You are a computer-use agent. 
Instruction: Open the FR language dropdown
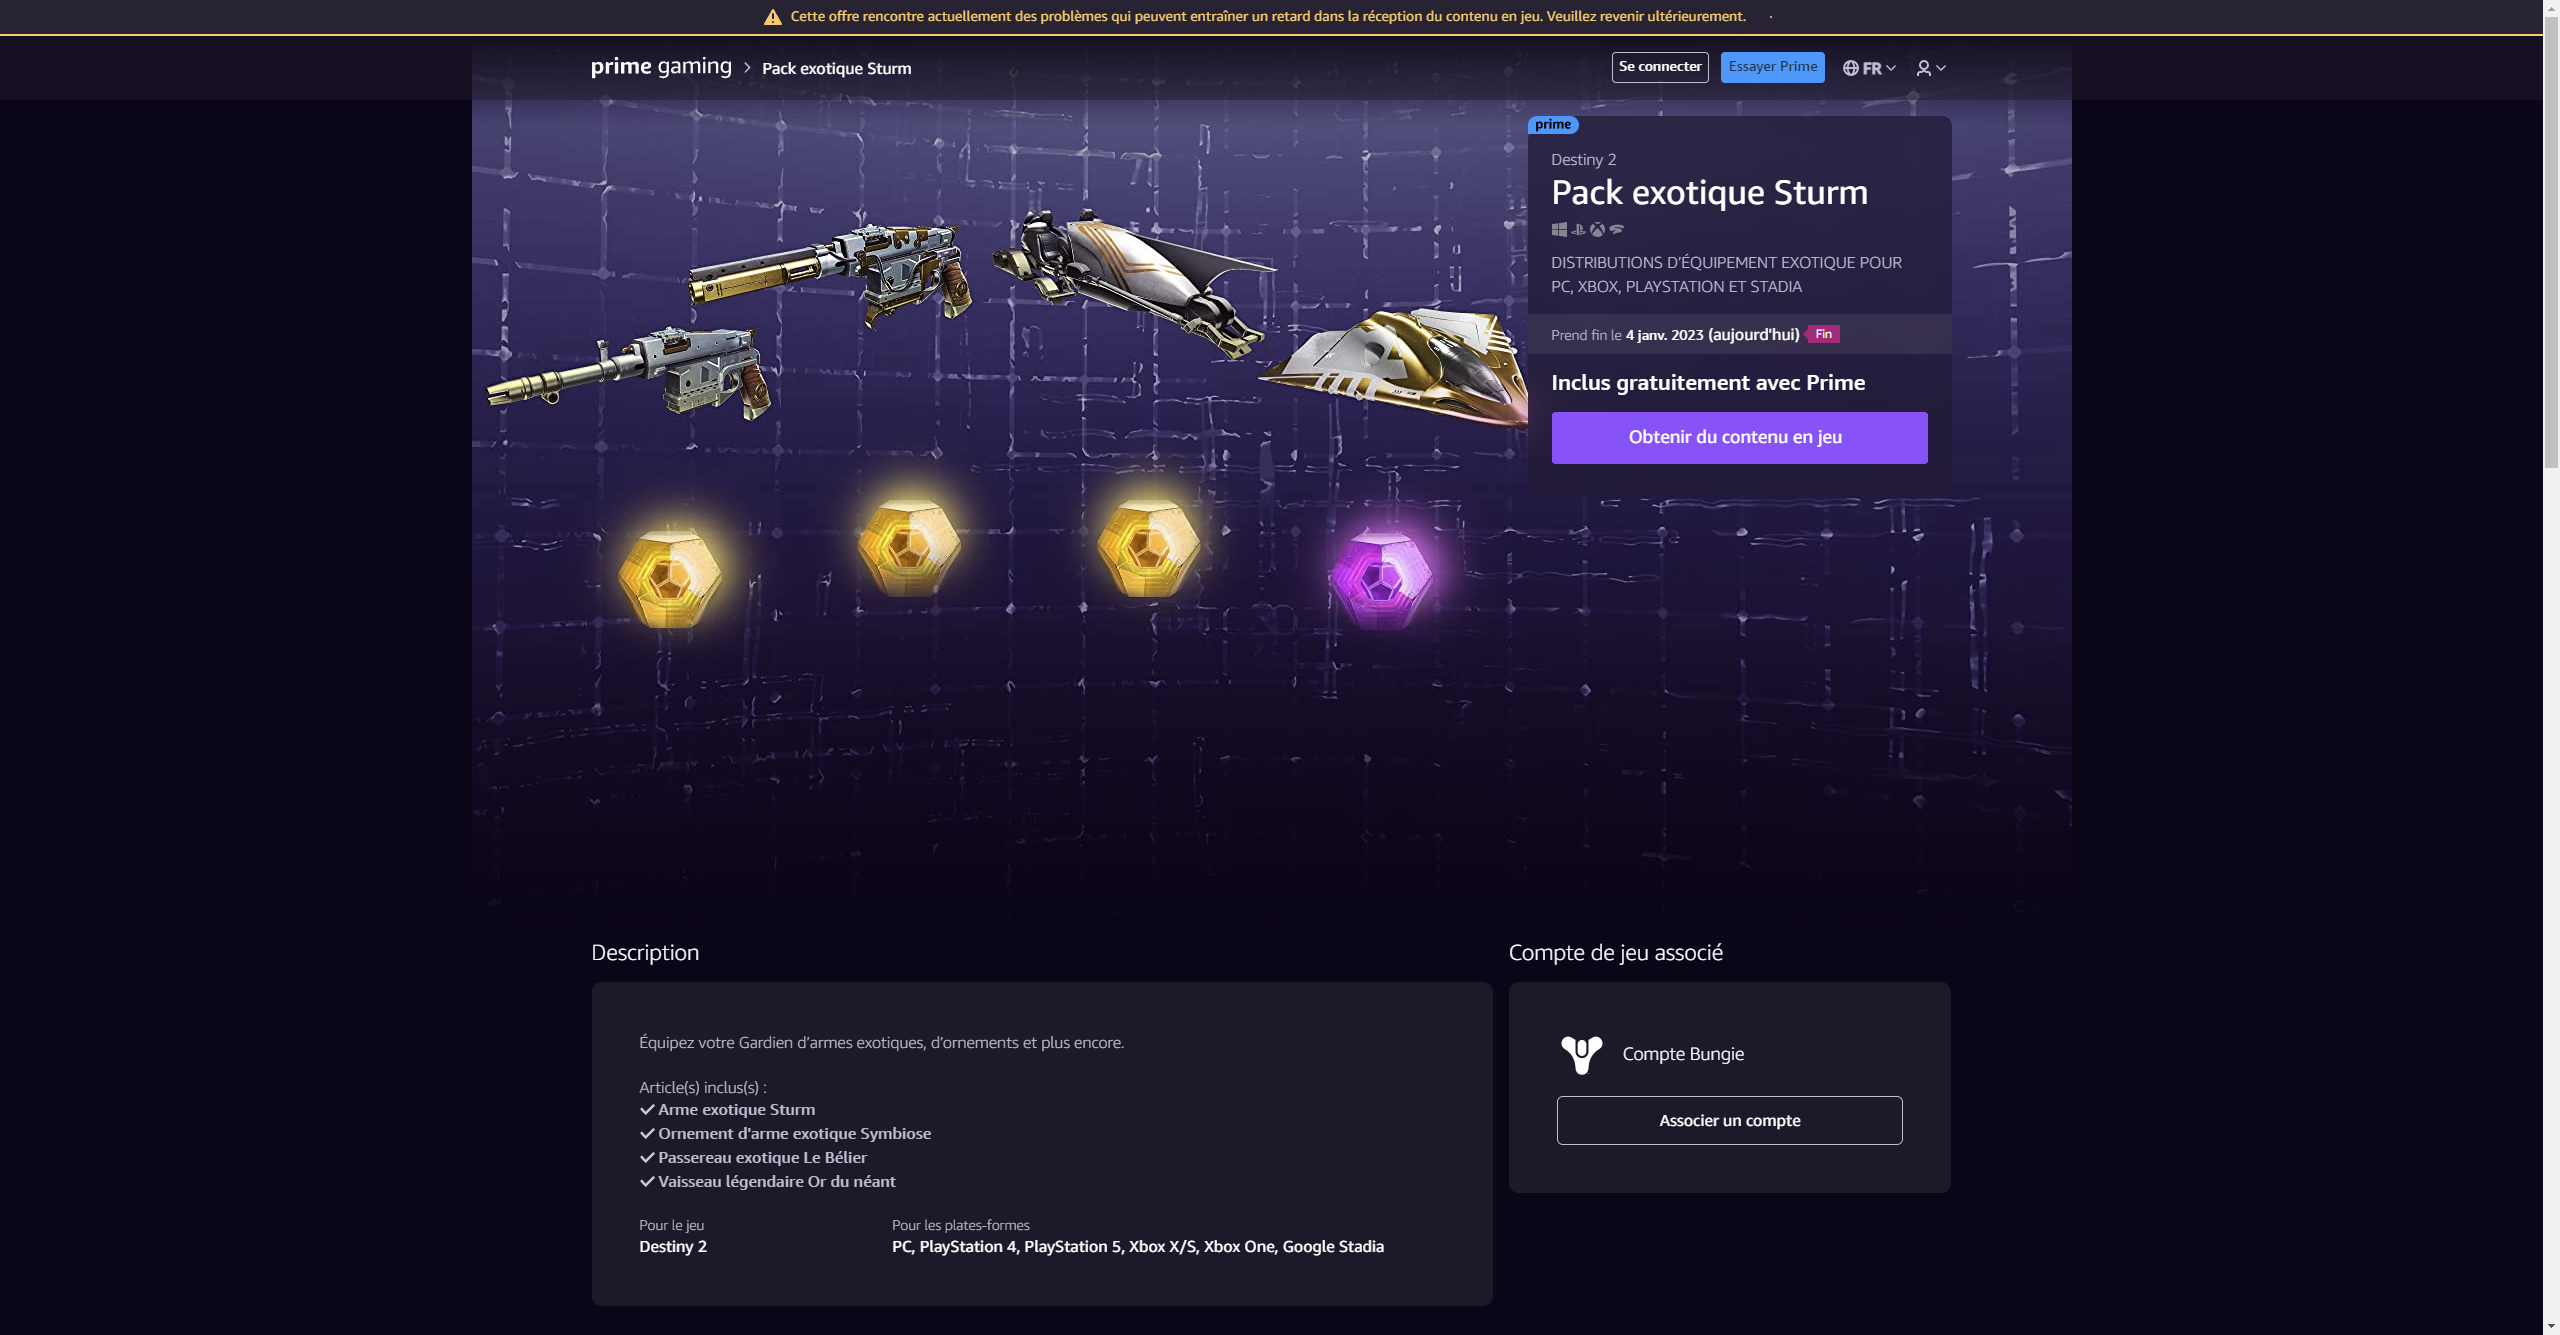(x=1869, y=68)
